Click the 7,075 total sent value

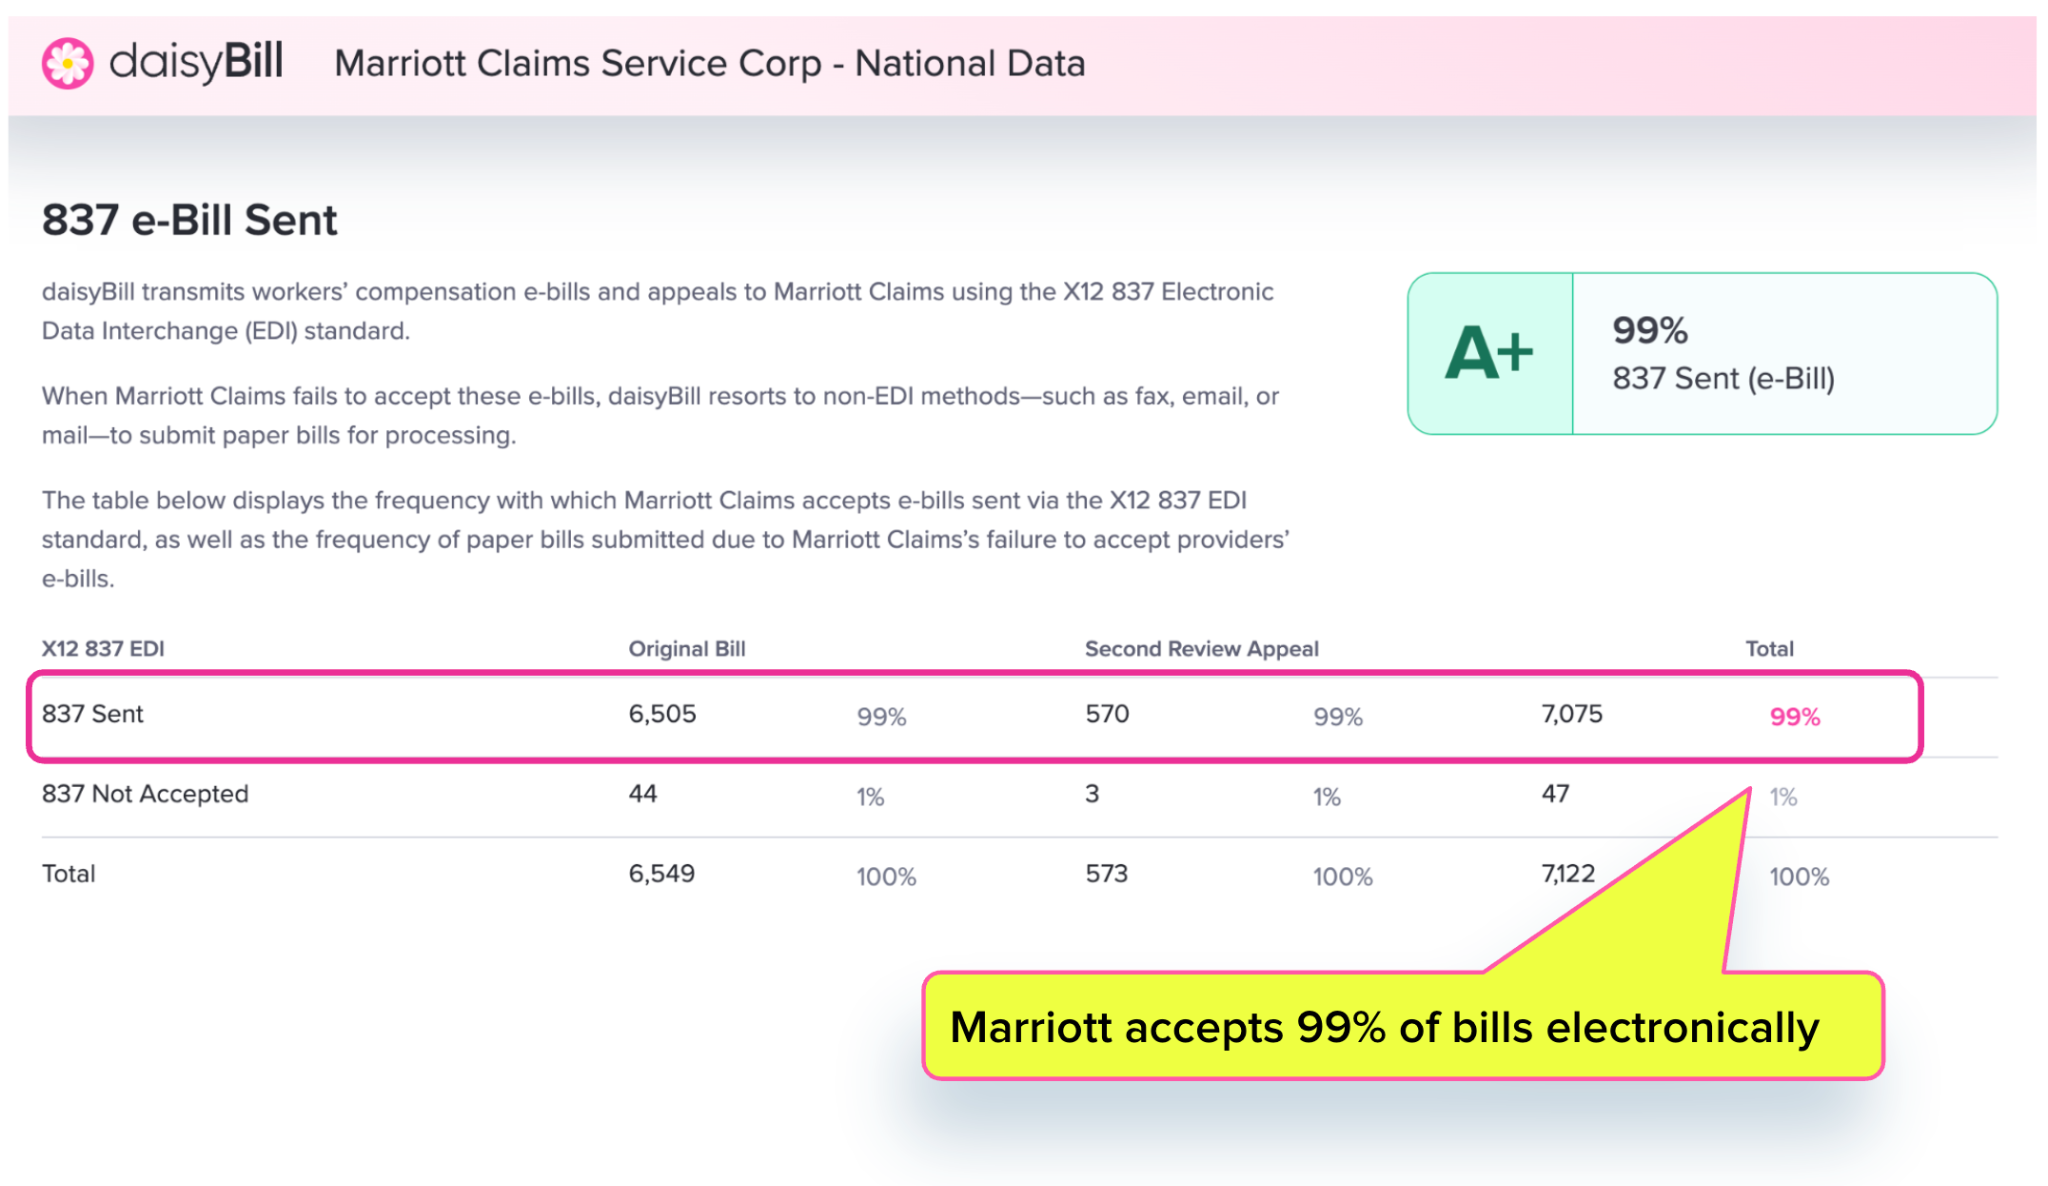click(x=1571, y=714)
